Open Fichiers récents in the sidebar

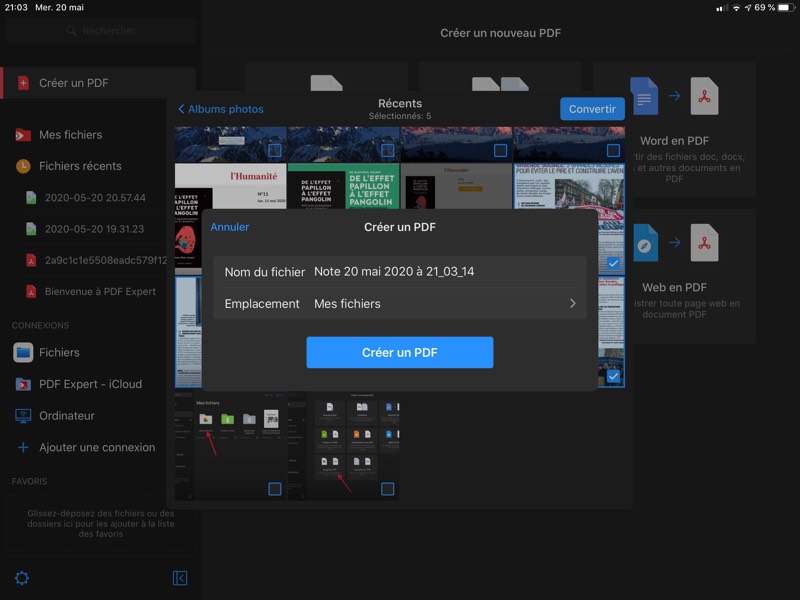tap(80, 166)
